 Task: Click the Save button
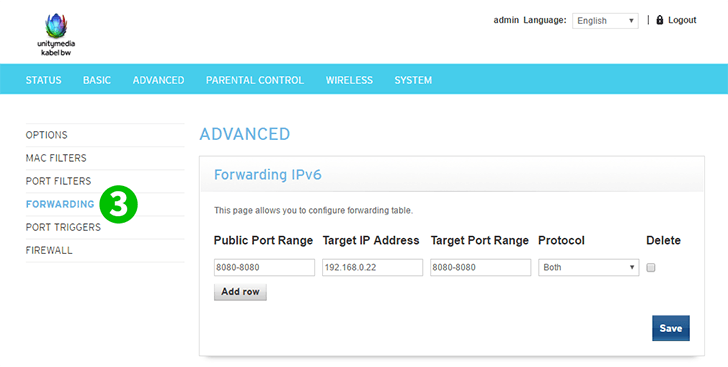pyautogui.click(x=670, y=328)
